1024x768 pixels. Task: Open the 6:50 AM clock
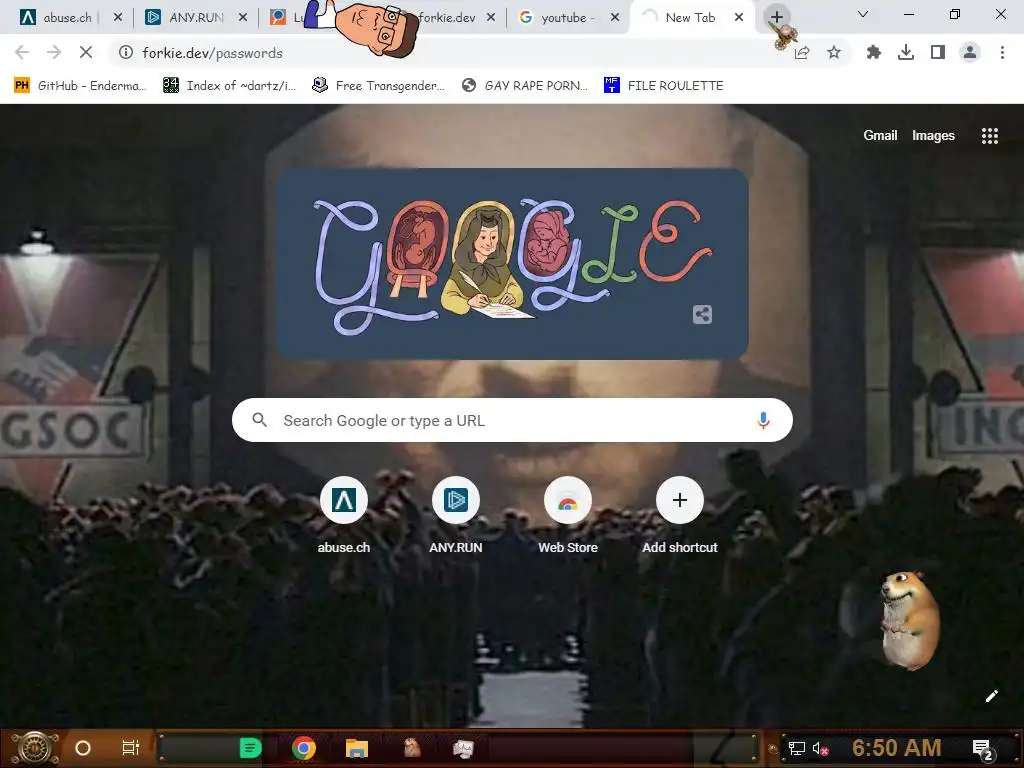(896, 748)
